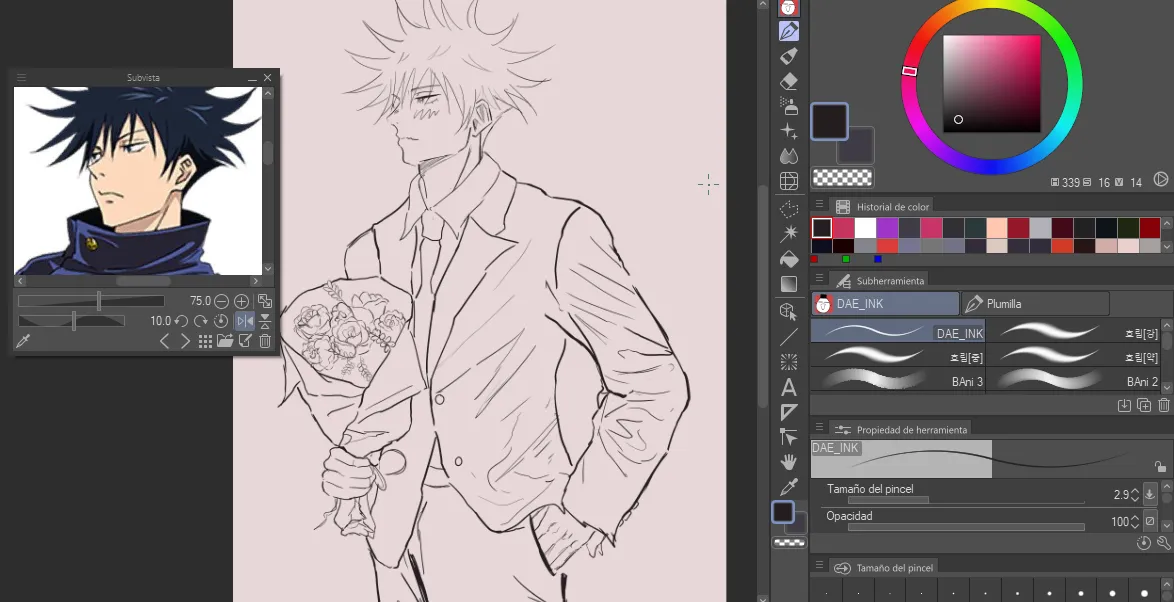Click Subvista zoom slider
Screen dimensions: 1174x602
(x=91, y=301)
